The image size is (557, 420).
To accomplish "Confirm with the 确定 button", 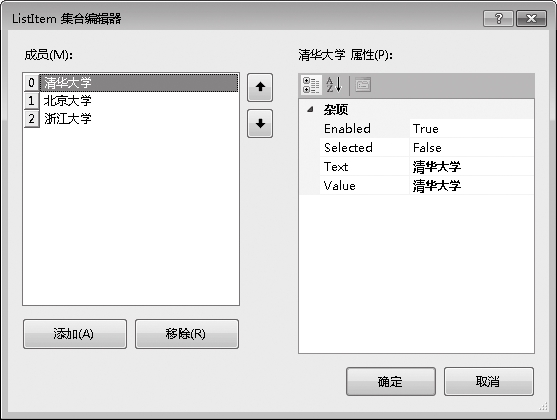I will (x=391, y=382).
